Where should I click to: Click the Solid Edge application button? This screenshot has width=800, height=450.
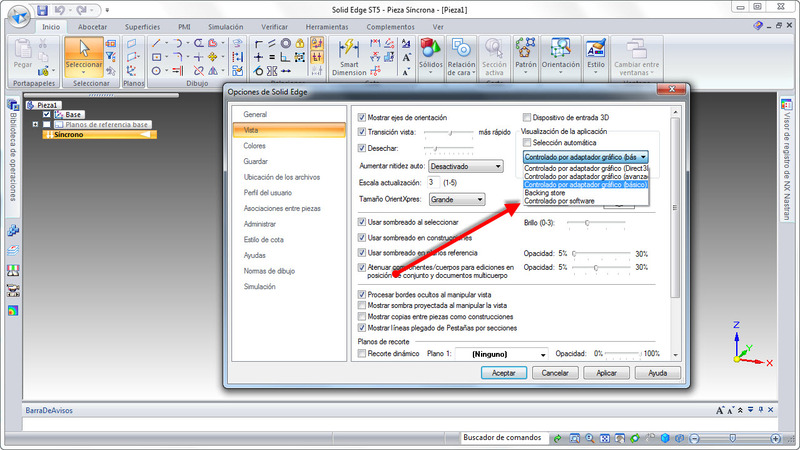[20, 16]
